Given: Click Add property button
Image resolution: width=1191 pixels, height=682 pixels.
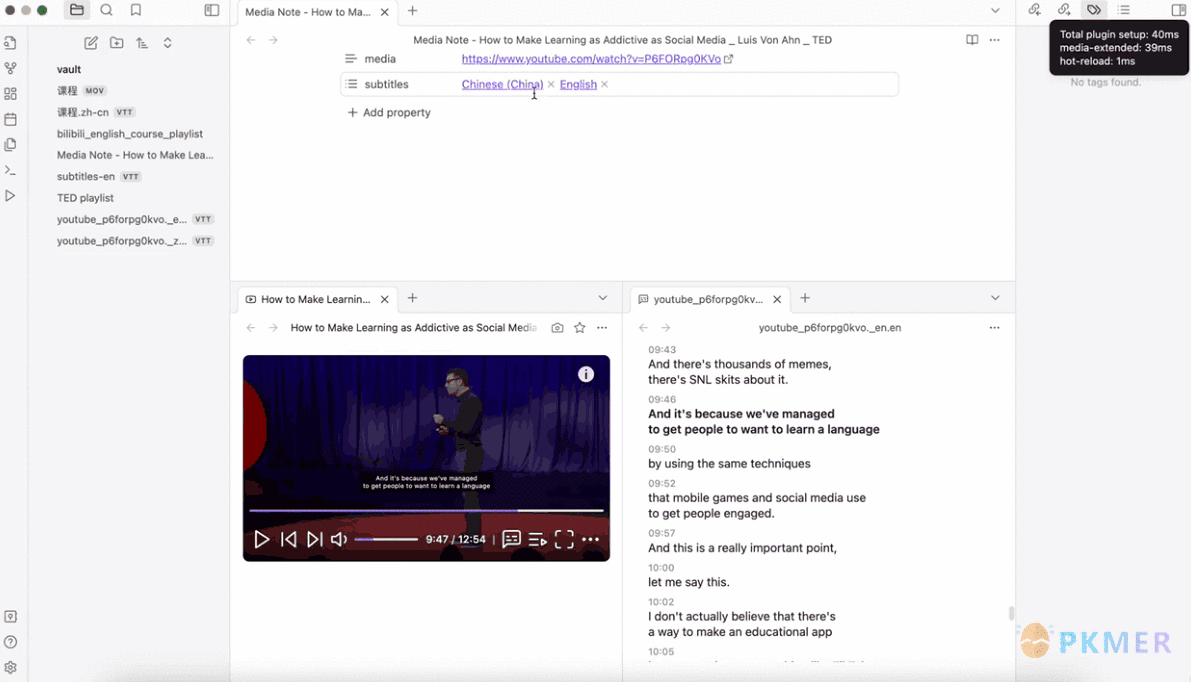Looking at the screenshot, I should point(389,112).
